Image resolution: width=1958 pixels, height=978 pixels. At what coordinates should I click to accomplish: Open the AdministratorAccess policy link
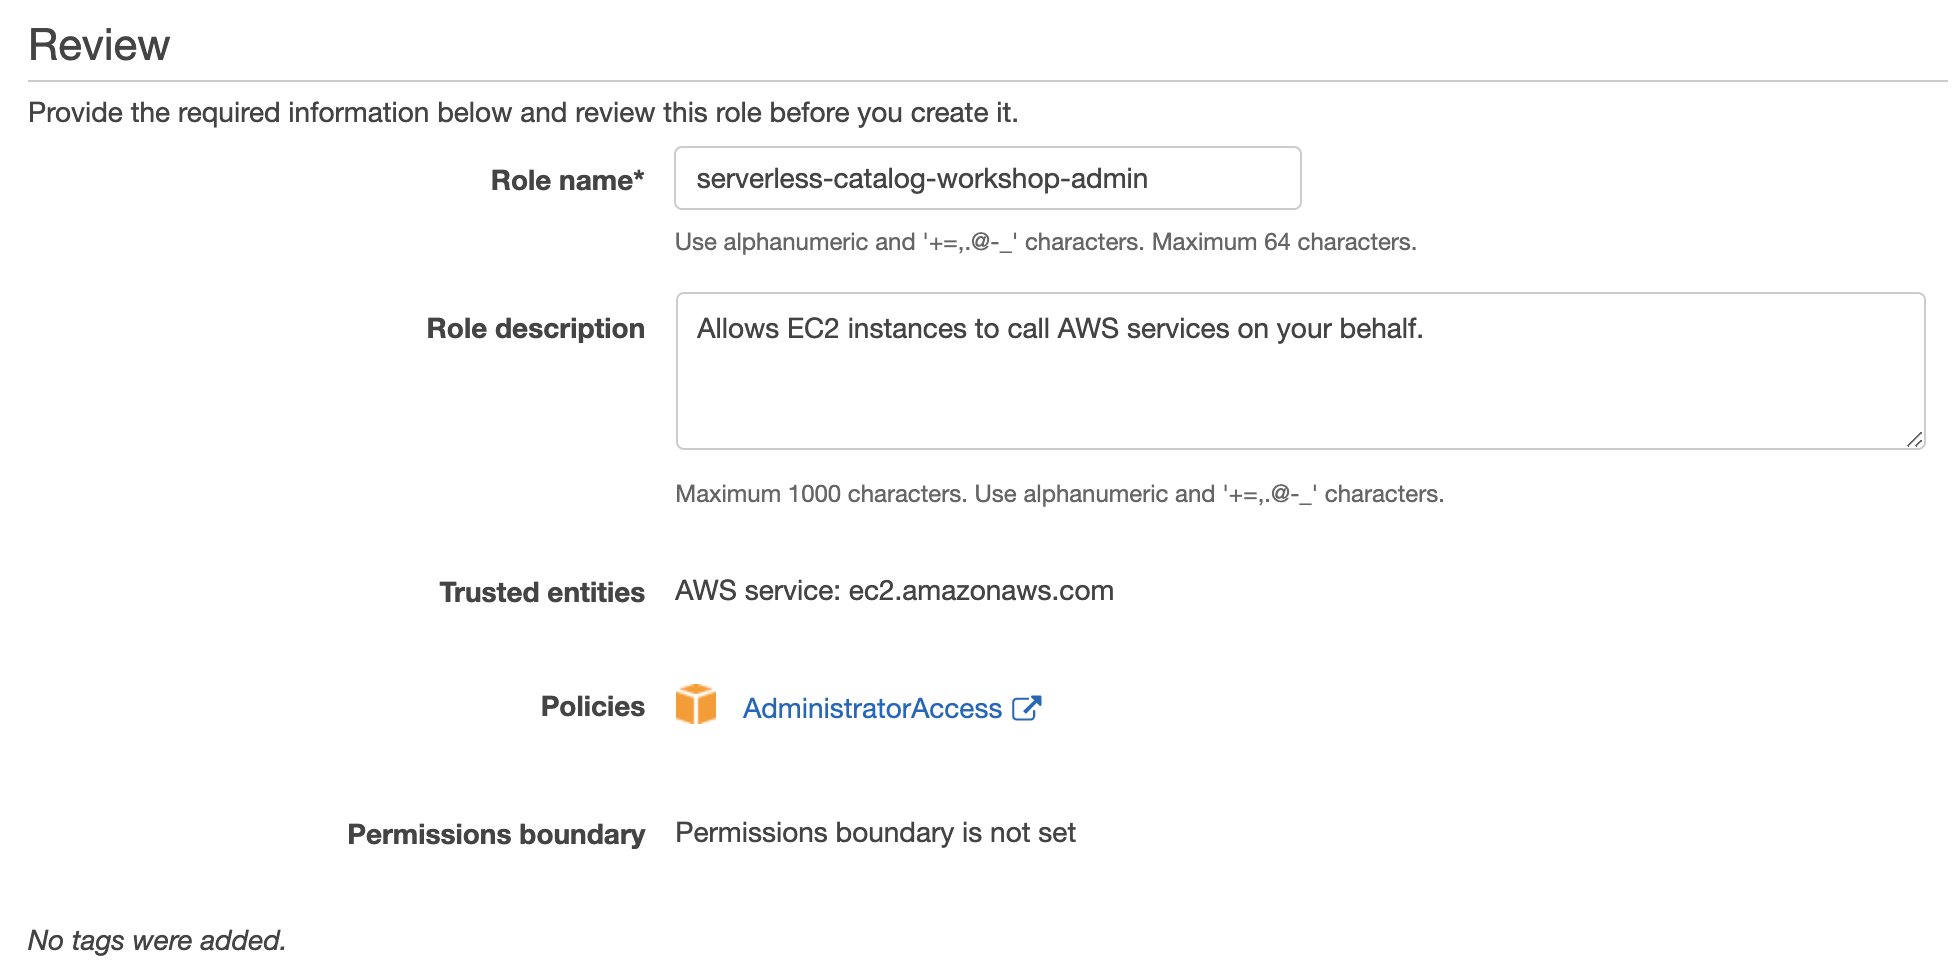pos(872,708)
